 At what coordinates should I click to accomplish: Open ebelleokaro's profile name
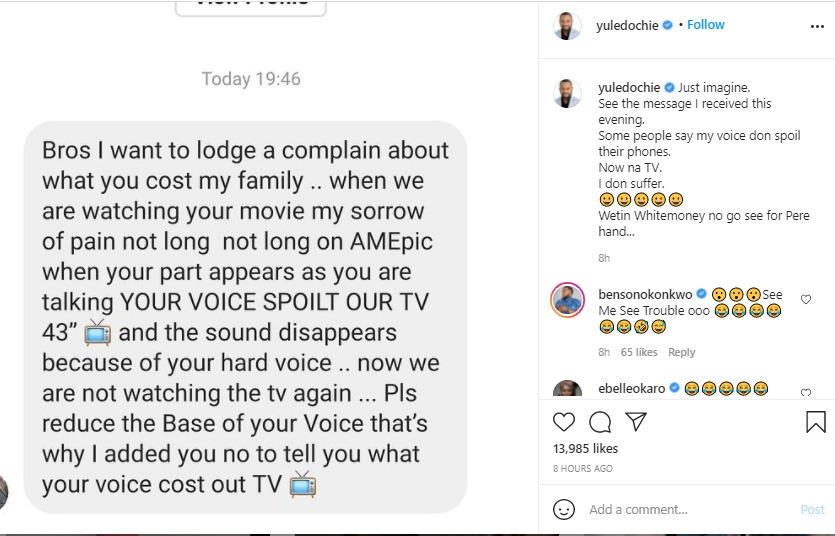(x=632, y=389)
